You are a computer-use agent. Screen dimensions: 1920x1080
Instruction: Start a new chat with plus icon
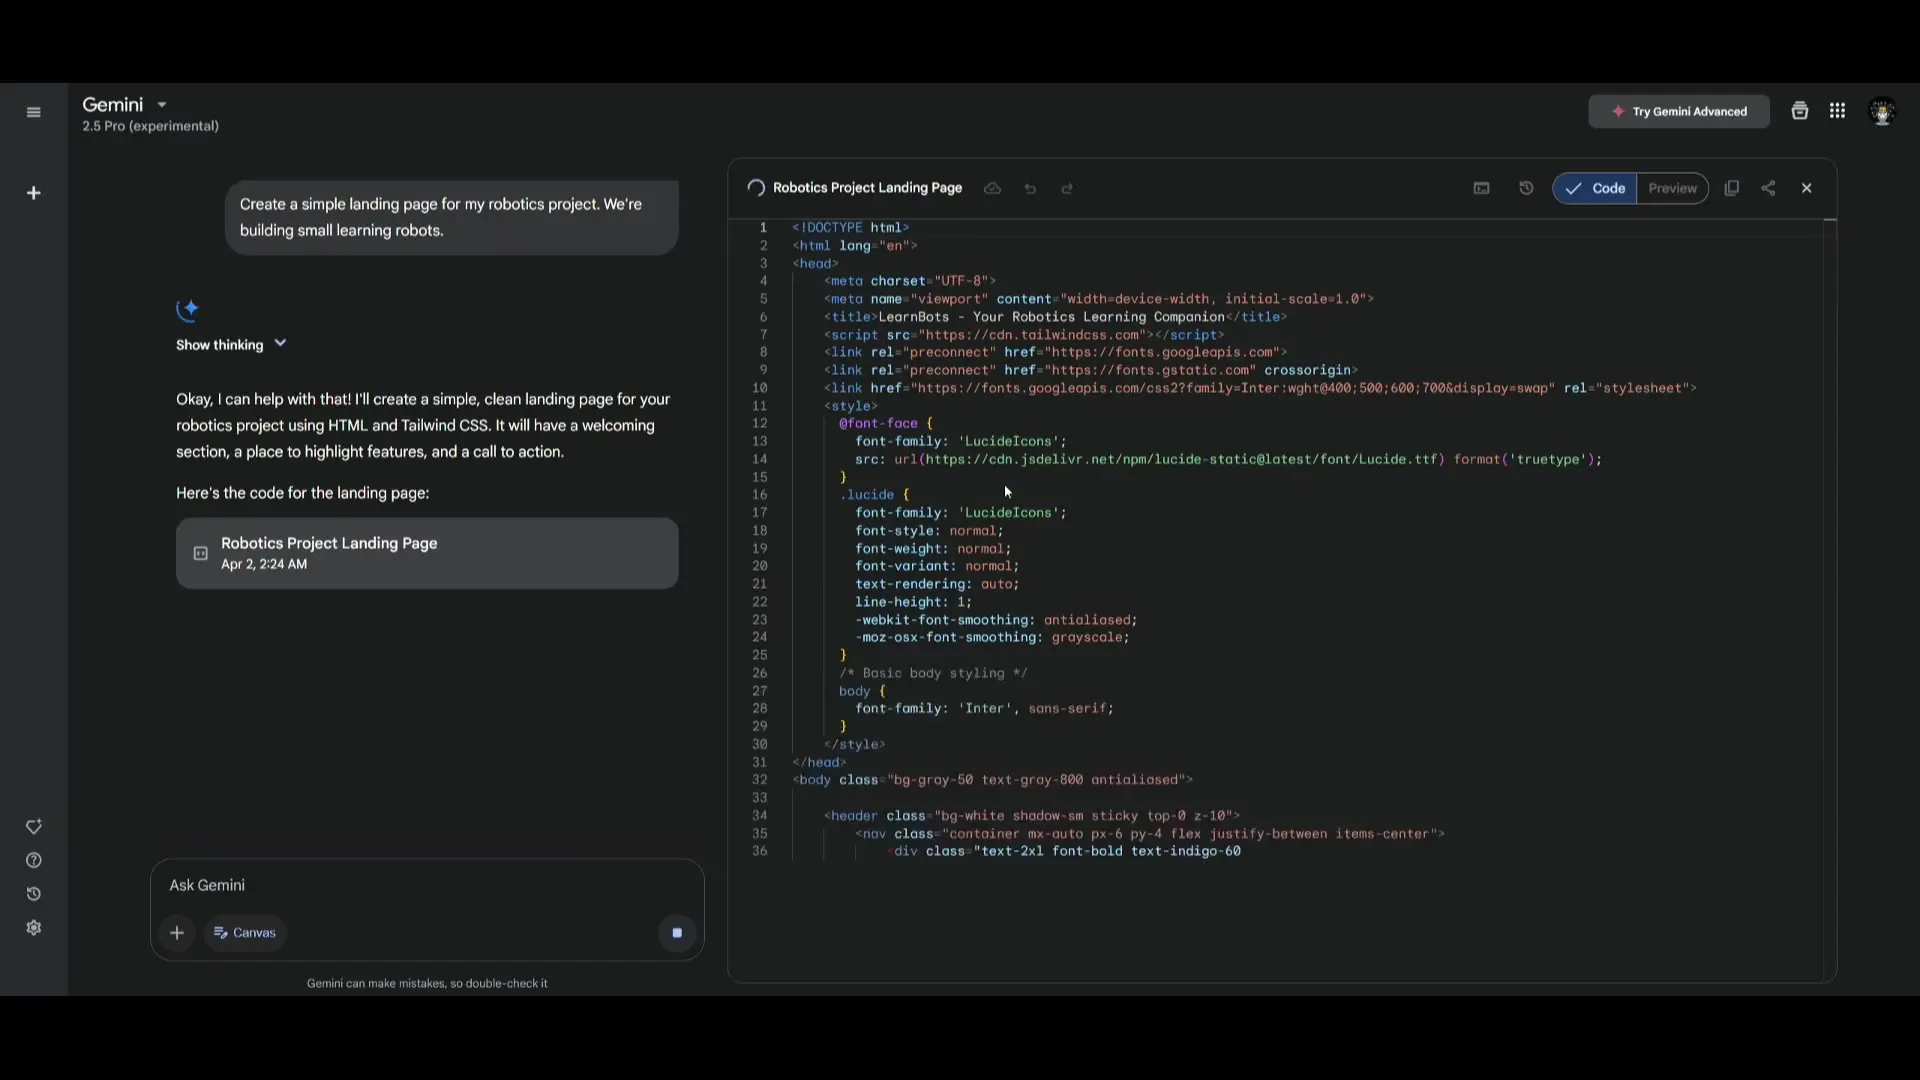pos(33,193)
